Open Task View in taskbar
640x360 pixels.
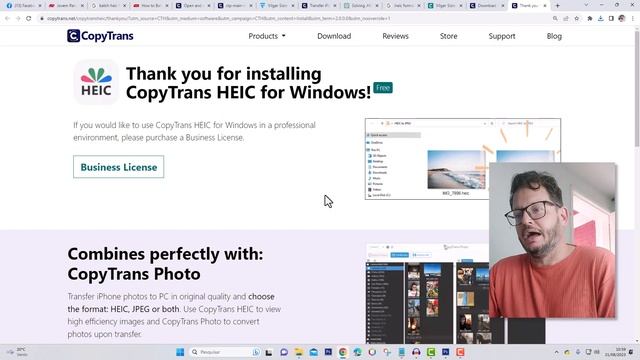click(269, 352)
